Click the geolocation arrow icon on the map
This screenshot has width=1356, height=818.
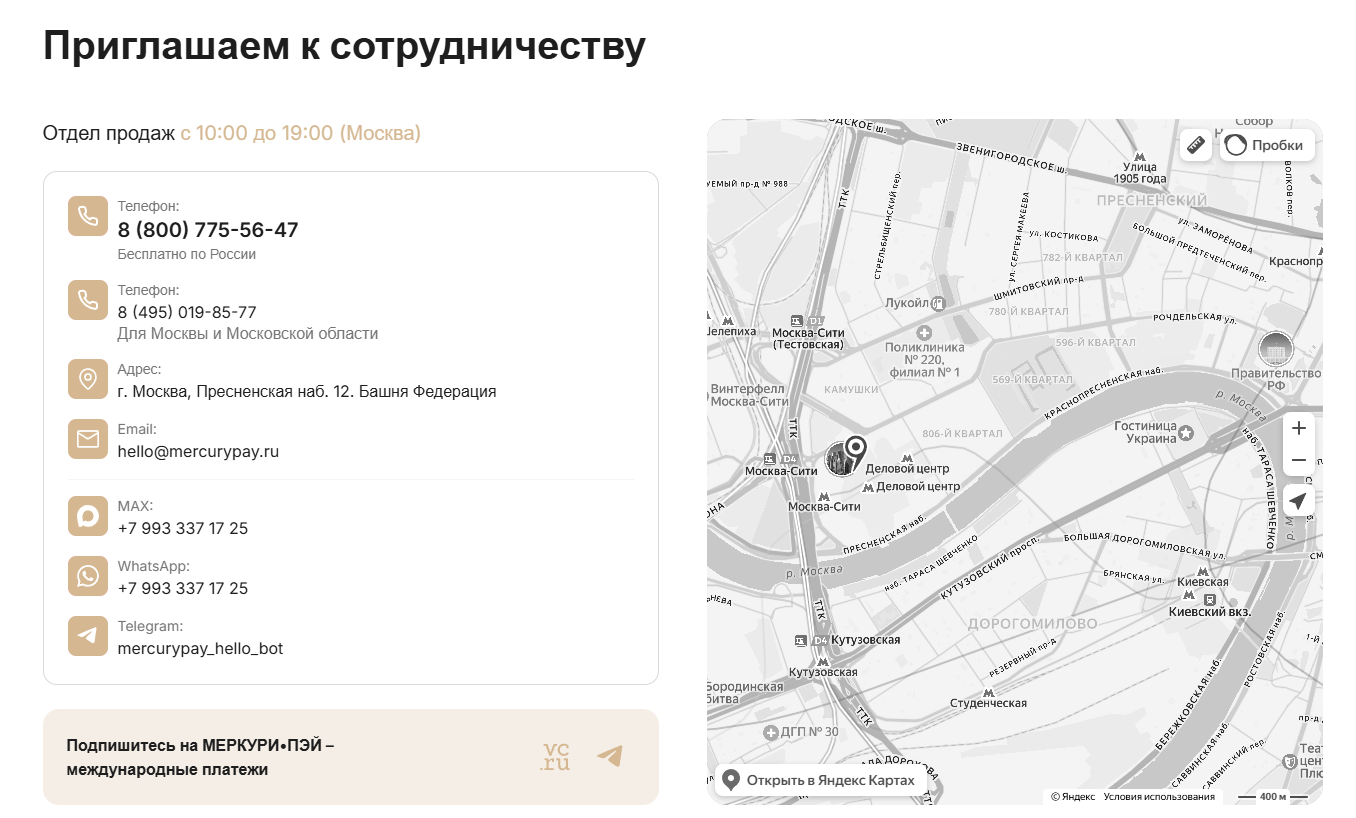[x=1298, y=501]
